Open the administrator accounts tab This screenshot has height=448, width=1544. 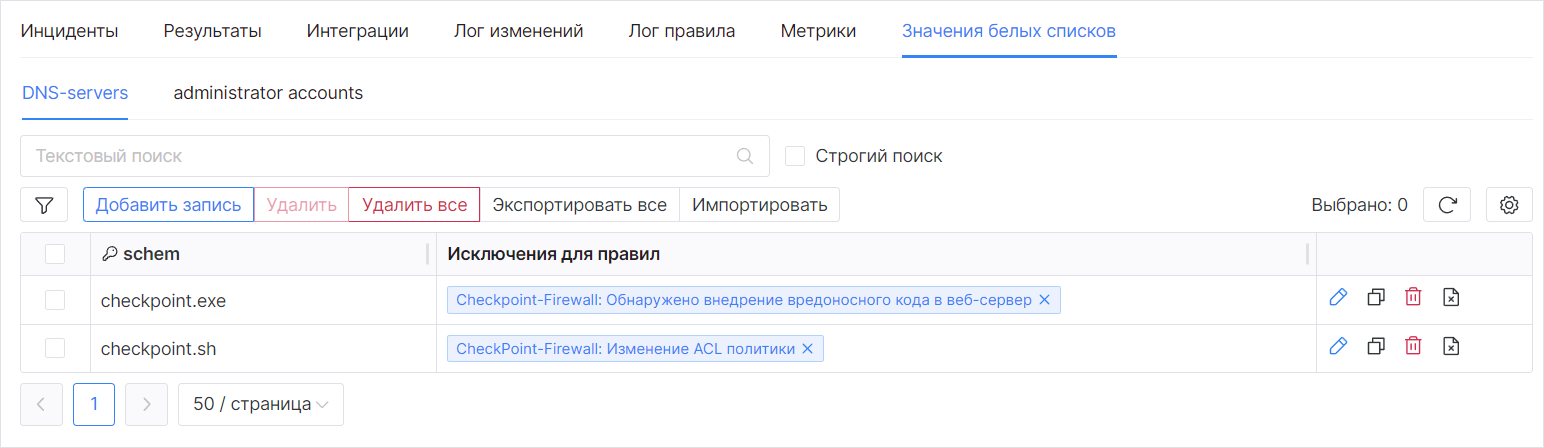268,93
